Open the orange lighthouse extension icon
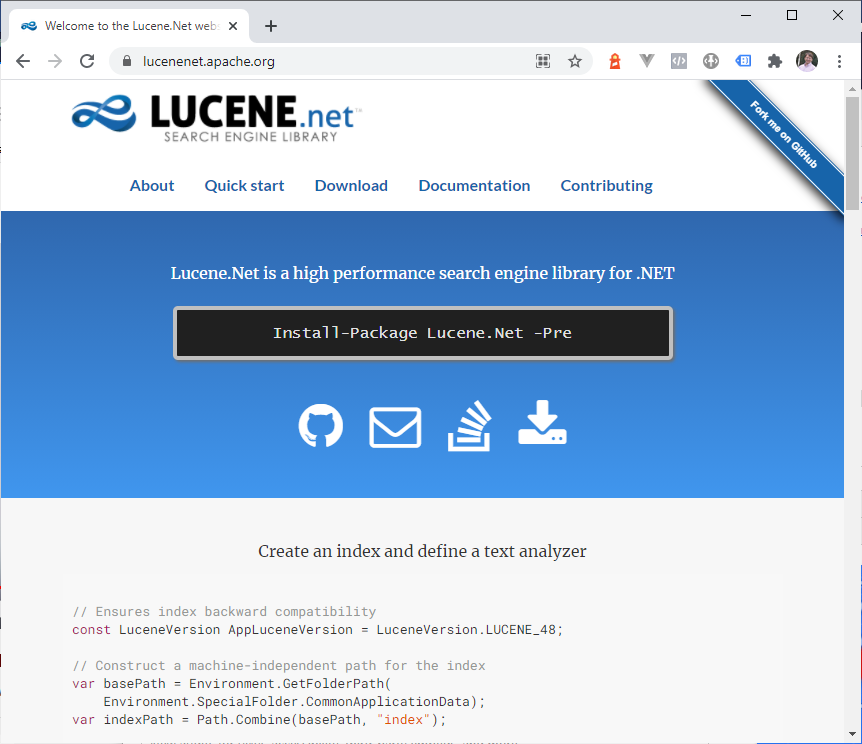The image size is (862, 744). click(x=615, y=61)
